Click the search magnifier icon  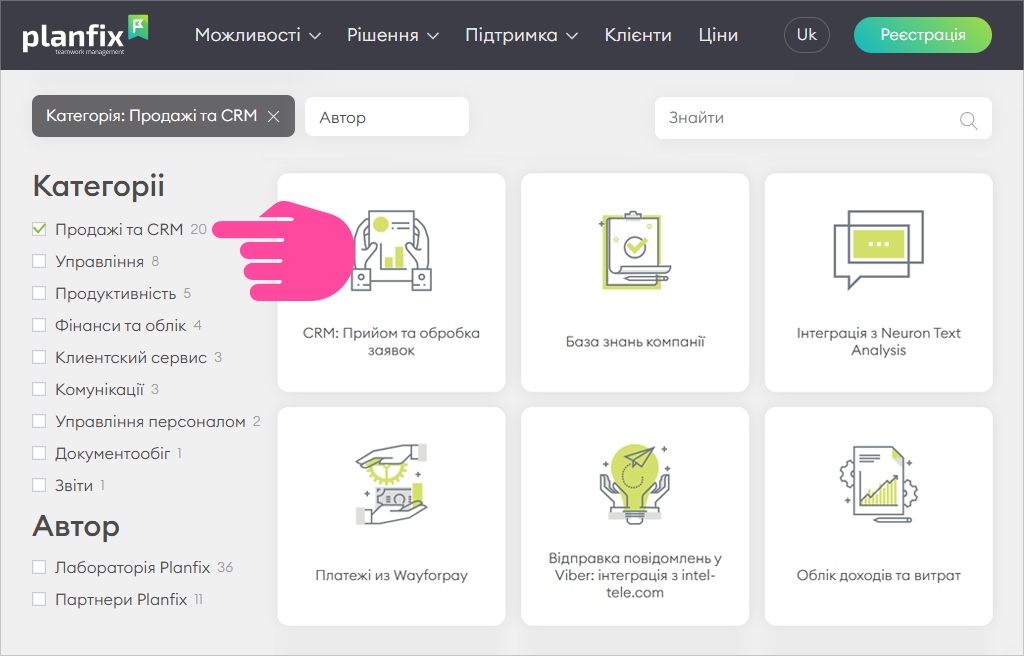point(968,120)
